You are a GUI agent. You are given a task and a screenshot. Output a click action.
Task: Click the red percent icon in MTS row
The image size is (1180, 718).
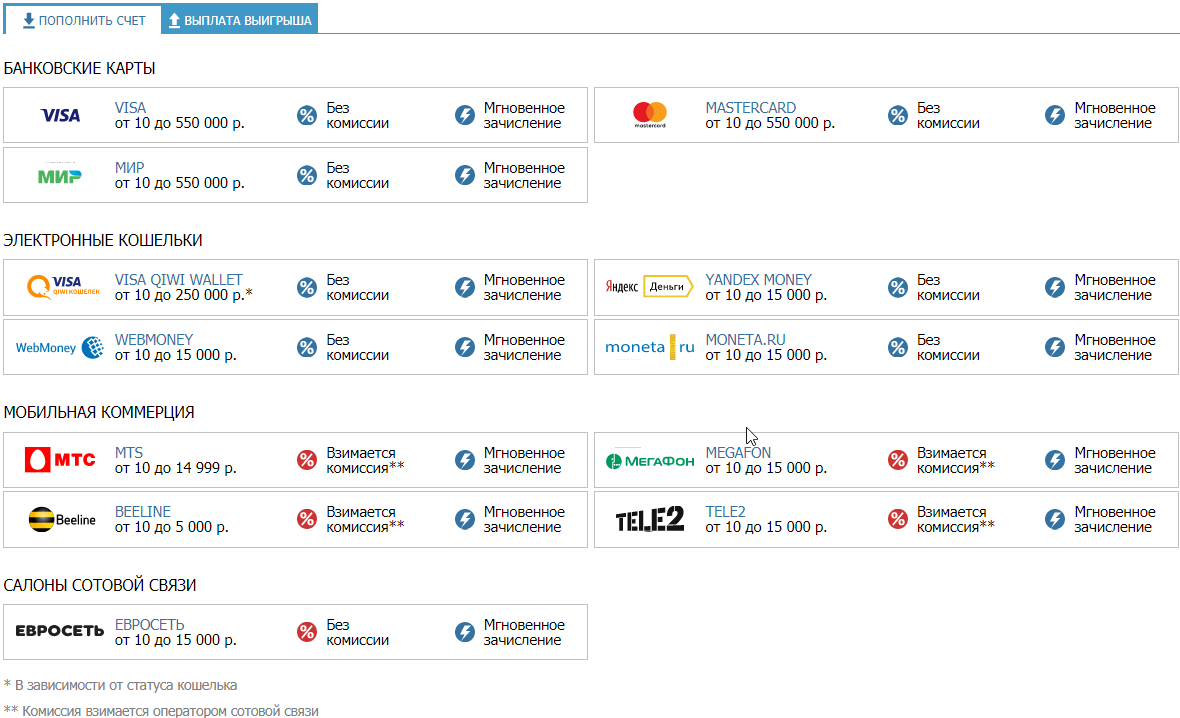(306, 460)
